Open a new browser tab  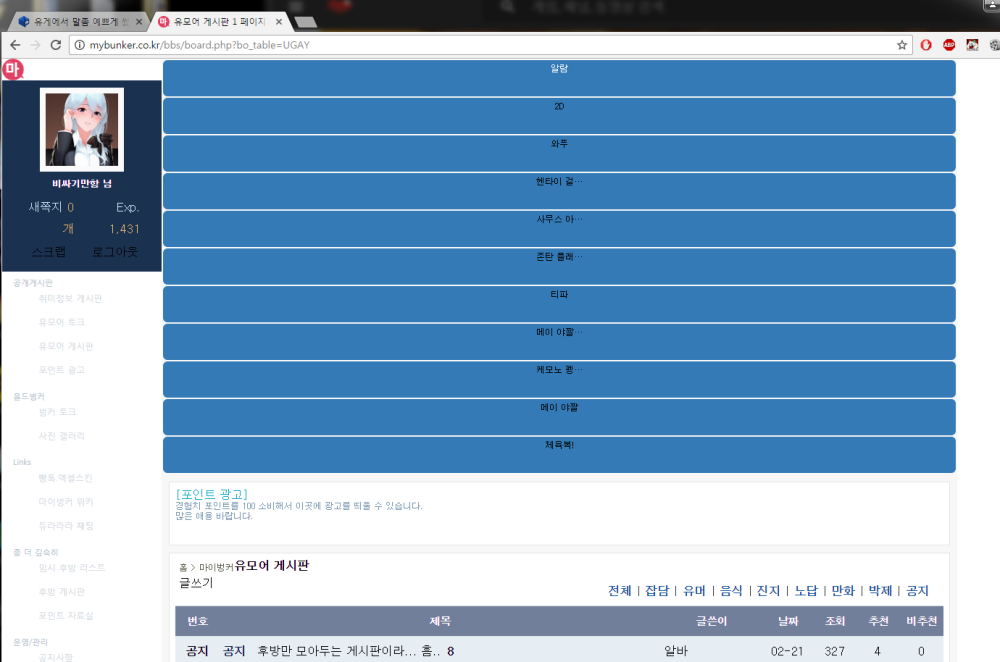click(306, 22)
